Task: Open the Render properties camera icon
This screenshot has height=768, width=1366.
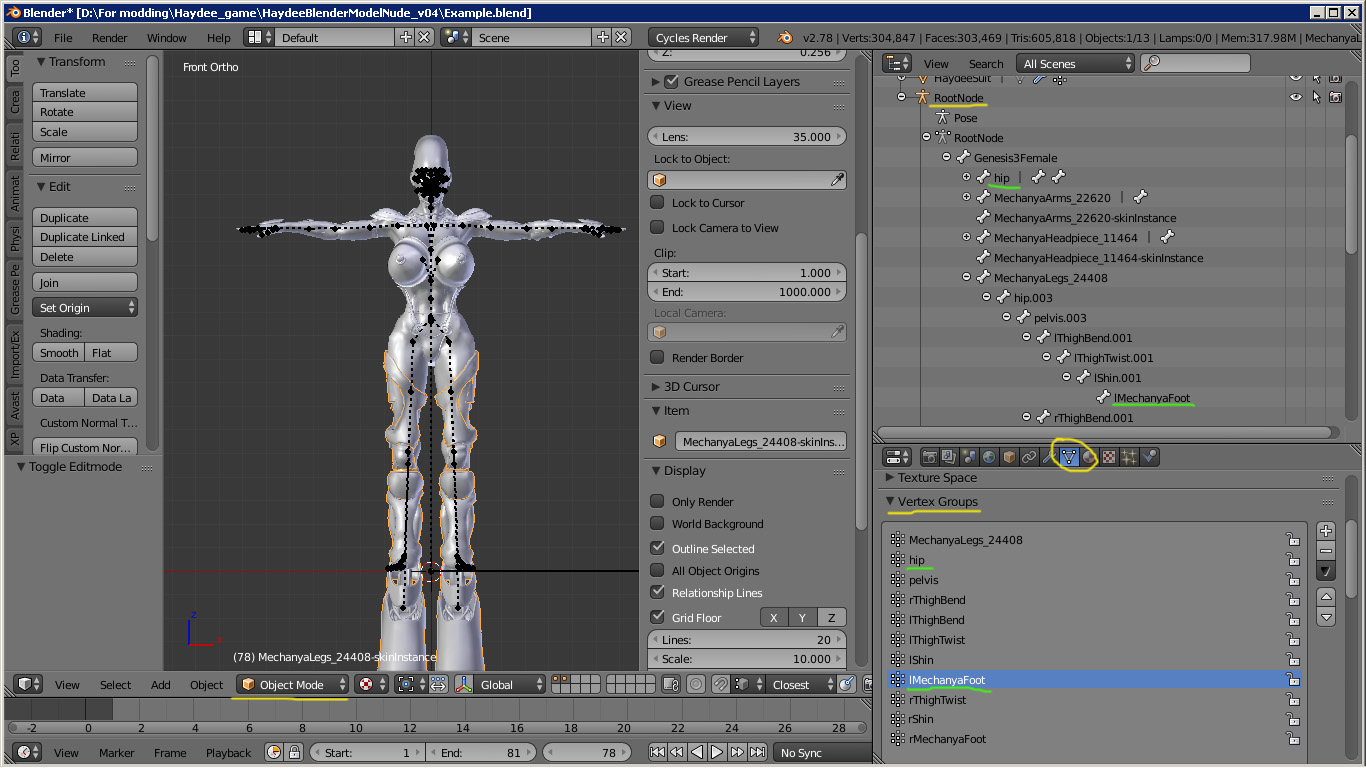Action: tap(930, 457)
